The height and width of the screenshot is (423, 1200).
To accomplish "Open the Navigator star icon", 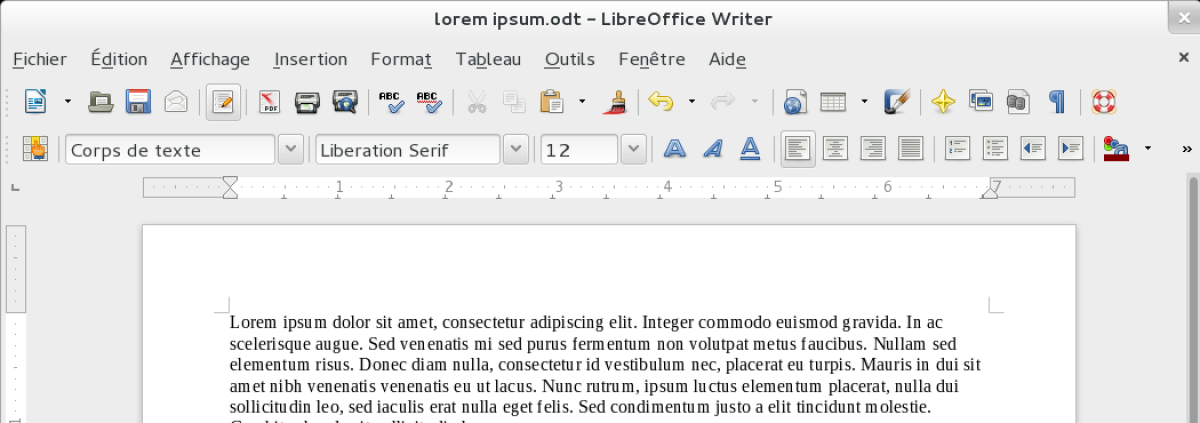I will click(943, 101).
